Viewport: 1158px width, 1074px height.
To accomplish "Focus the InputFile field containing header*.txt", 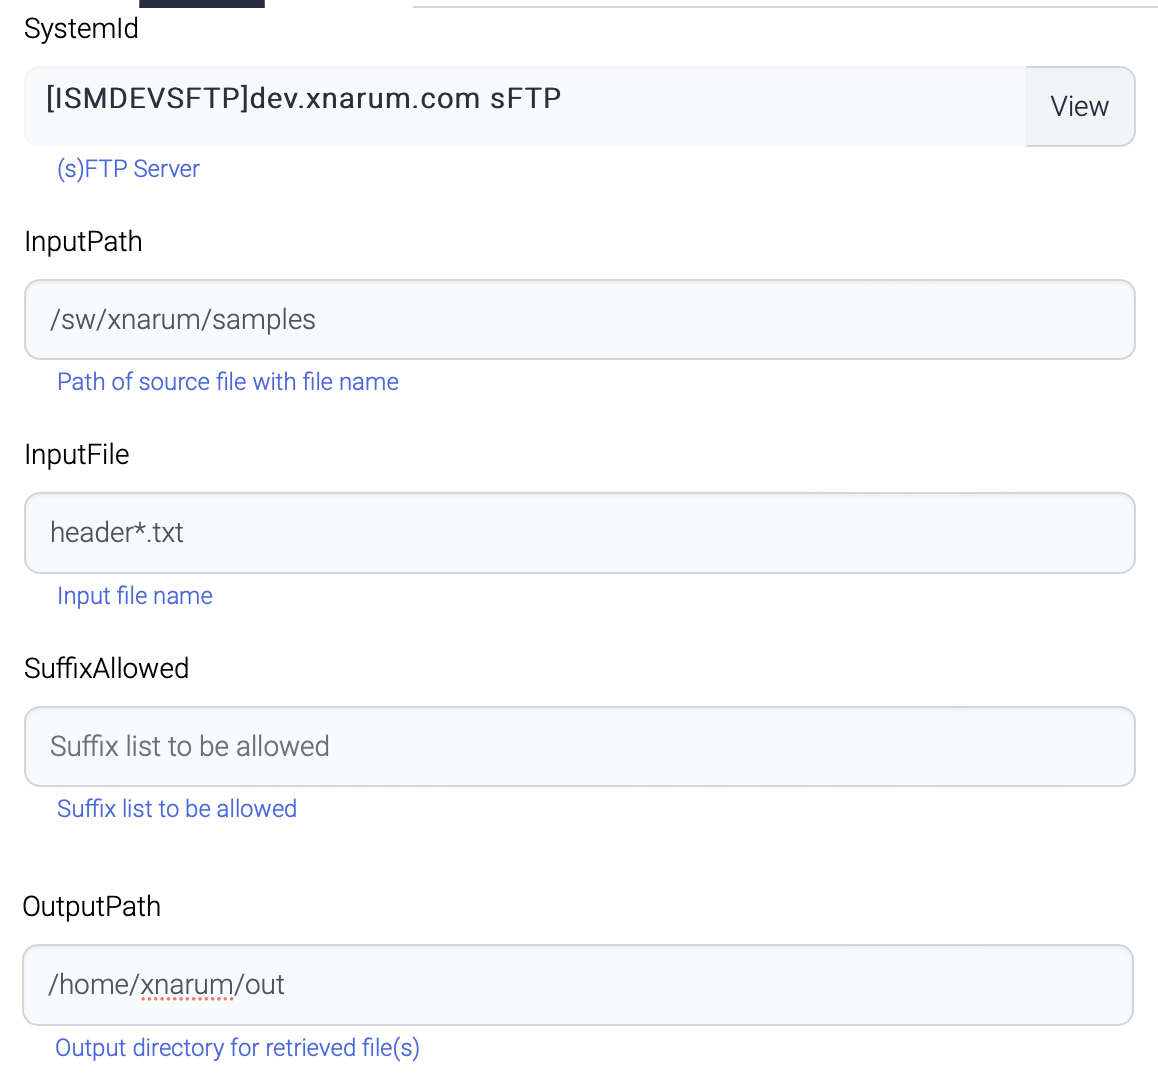I will 579,533.
